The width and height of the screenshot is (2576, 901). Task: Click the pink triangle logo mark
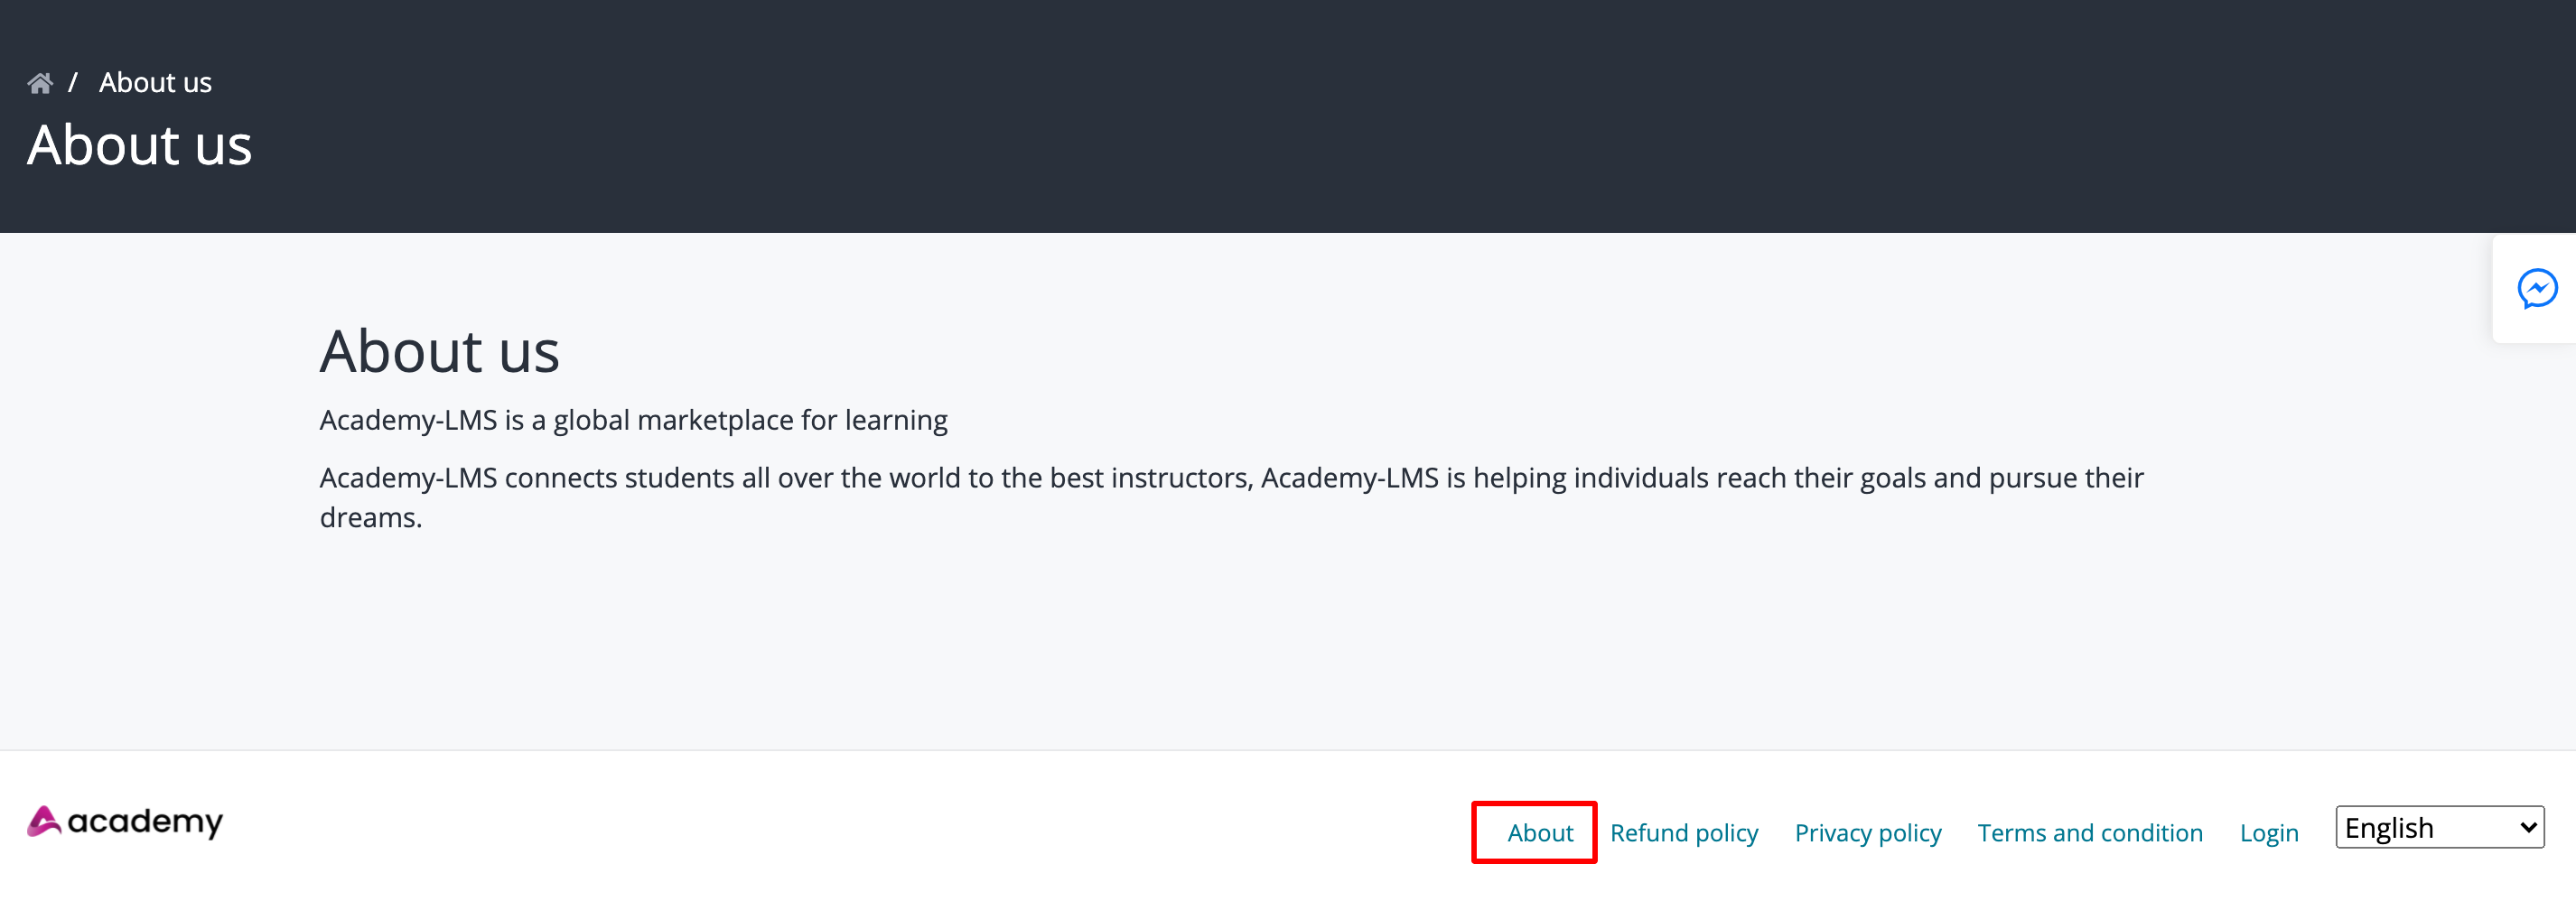tap(44, 820)
